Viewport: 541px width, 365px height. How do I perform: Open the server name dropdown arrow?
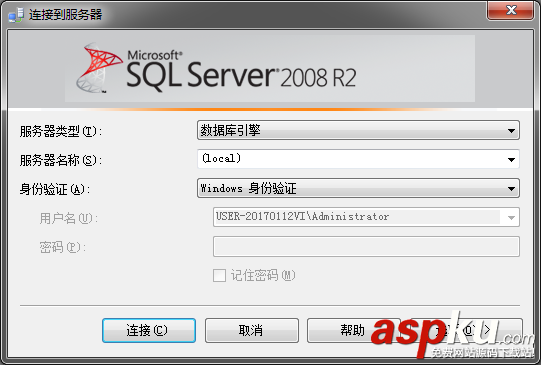tap(511, 159)
